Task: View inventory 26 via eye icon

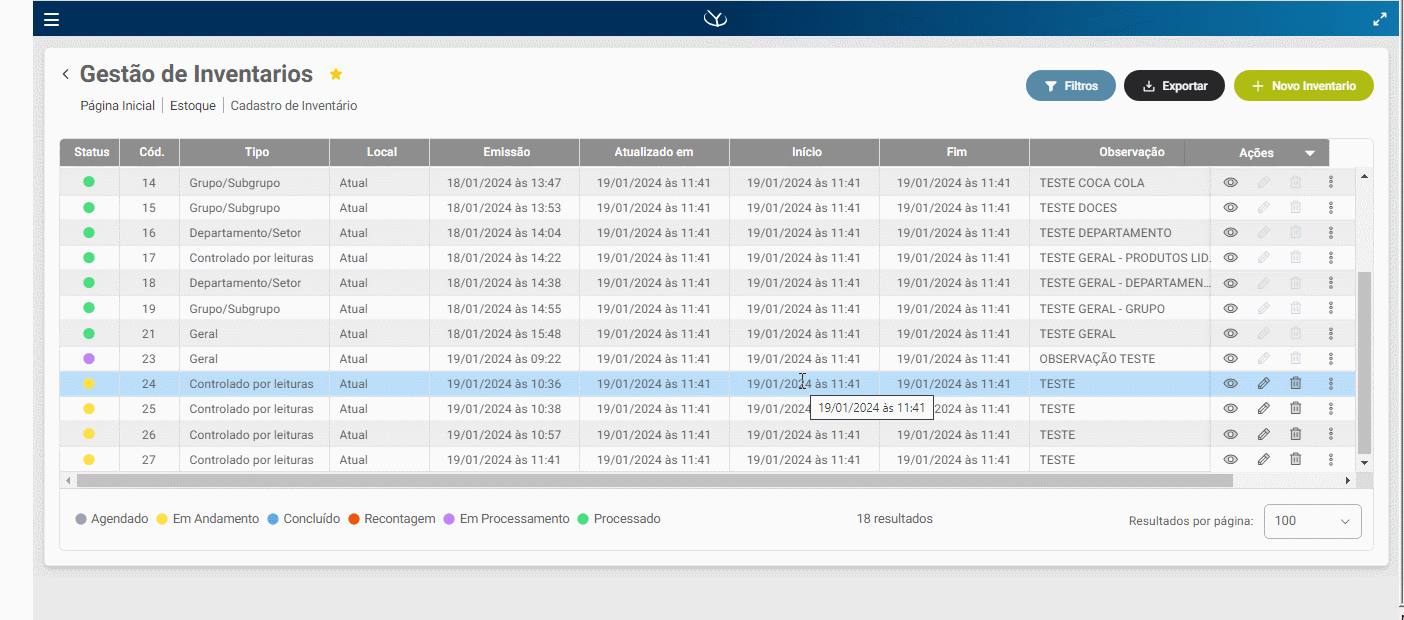Action: [1231, 434]
